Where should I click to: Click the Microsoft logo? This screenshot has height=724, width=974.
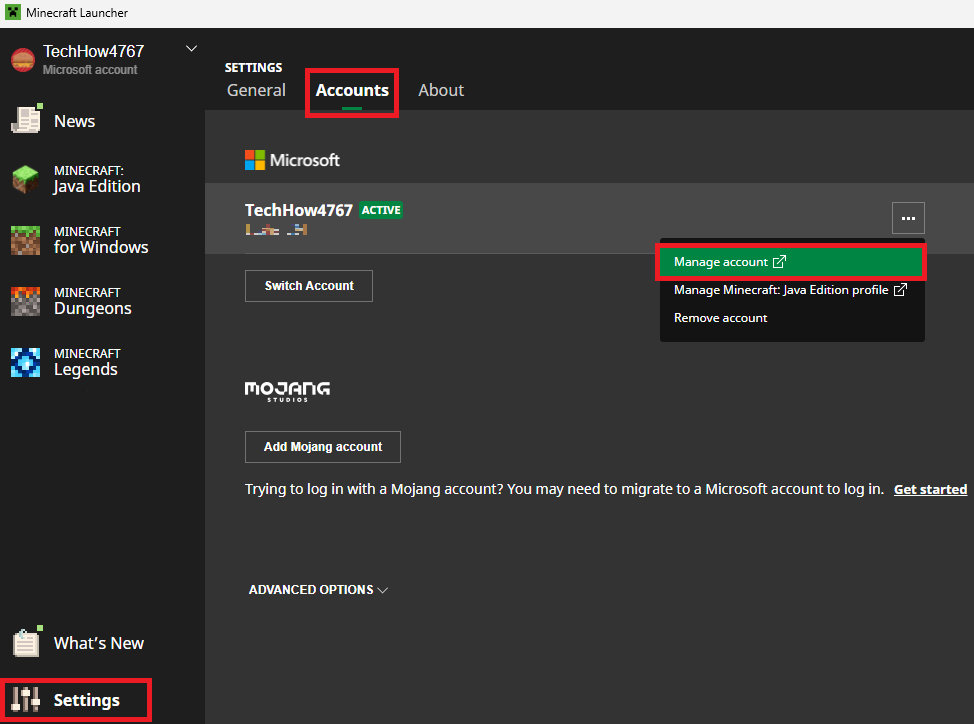[292, 160]
